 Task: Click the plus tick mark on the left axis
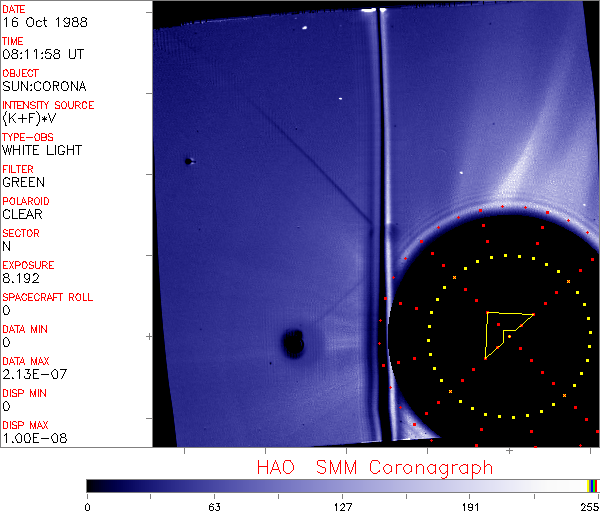[150, 337]
